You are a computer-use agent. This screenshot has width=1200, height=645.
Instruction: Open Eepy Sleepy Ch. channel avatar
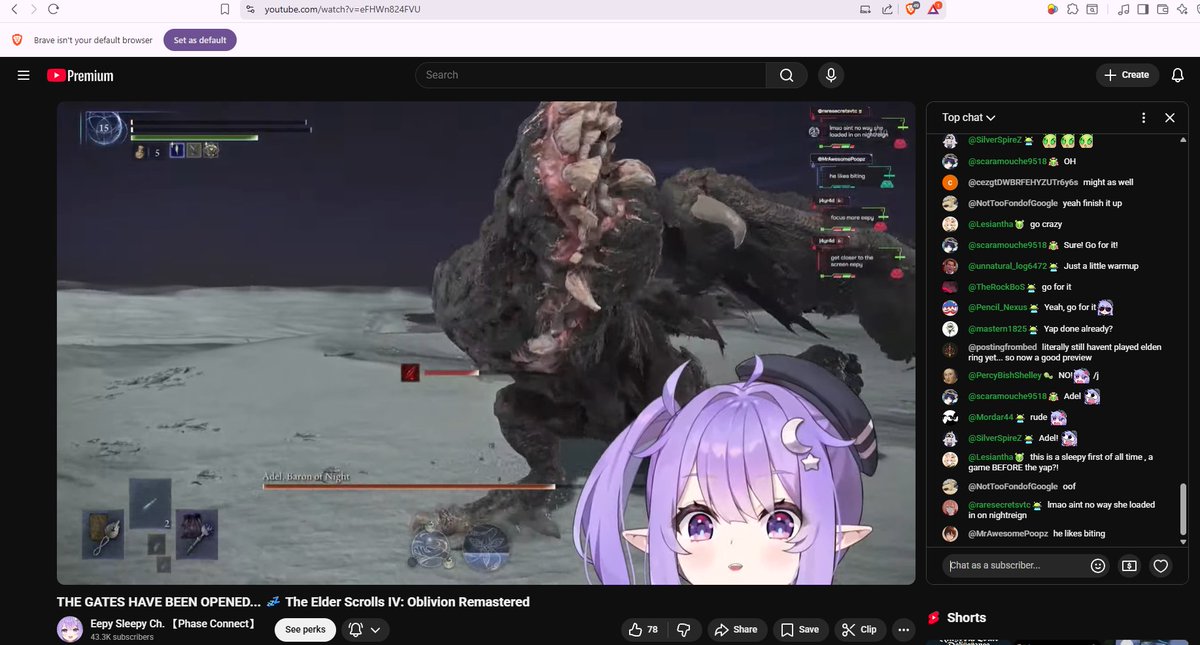[x=70, y=629]
